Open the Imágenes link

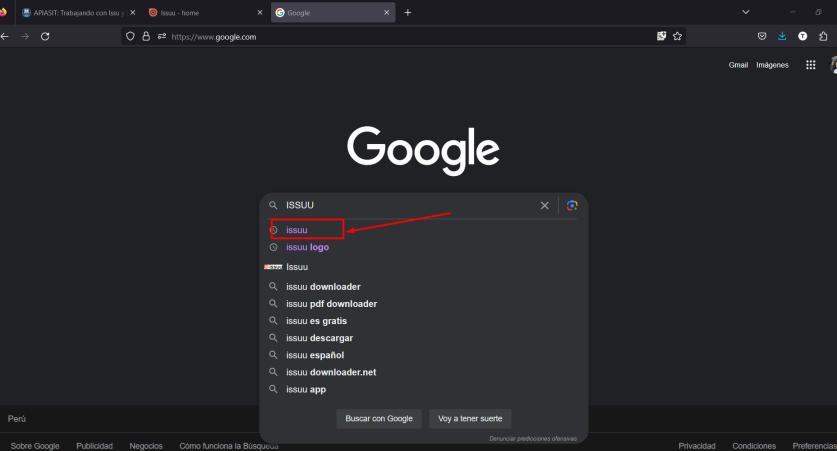click(772, 65)
